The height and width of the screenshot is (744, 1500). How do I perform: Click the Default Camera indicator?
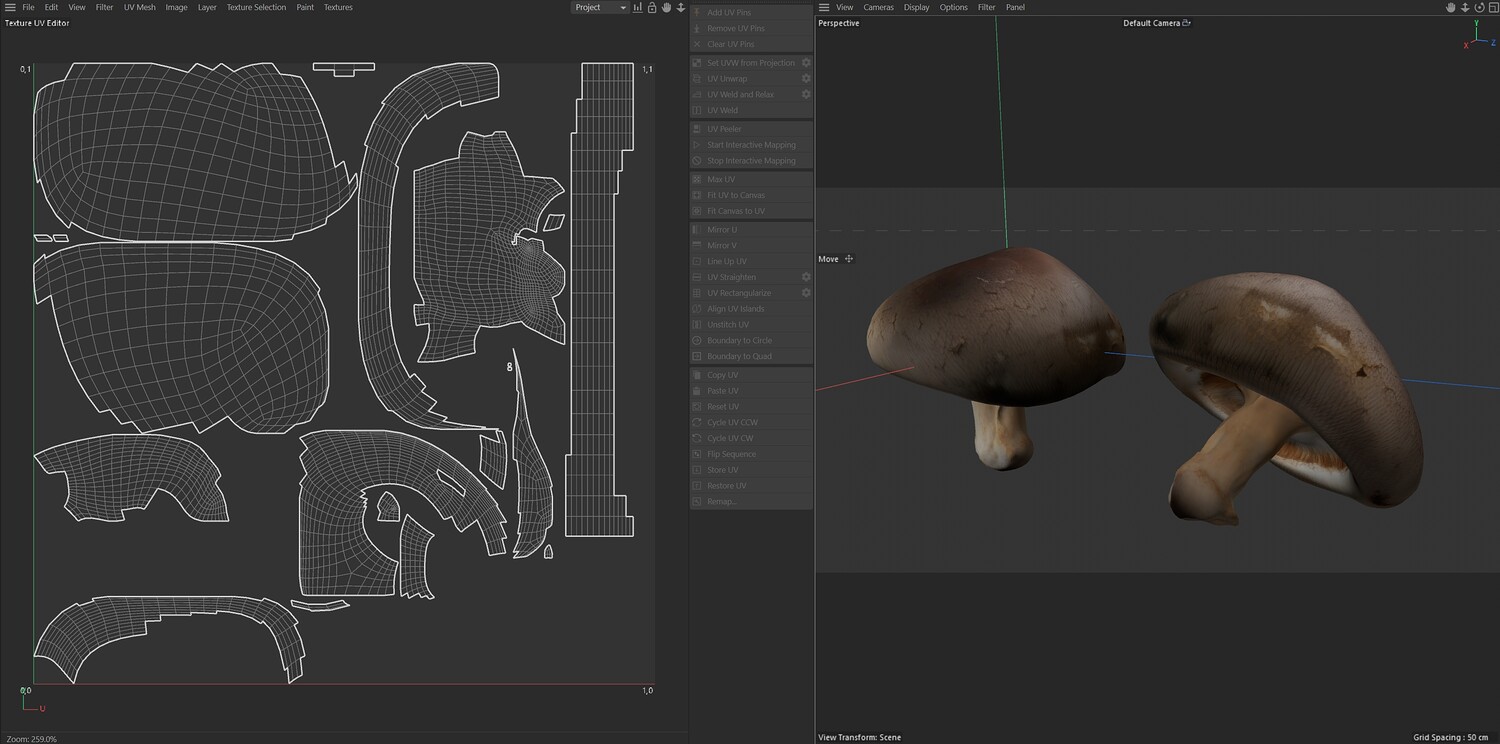point(1156,23)
